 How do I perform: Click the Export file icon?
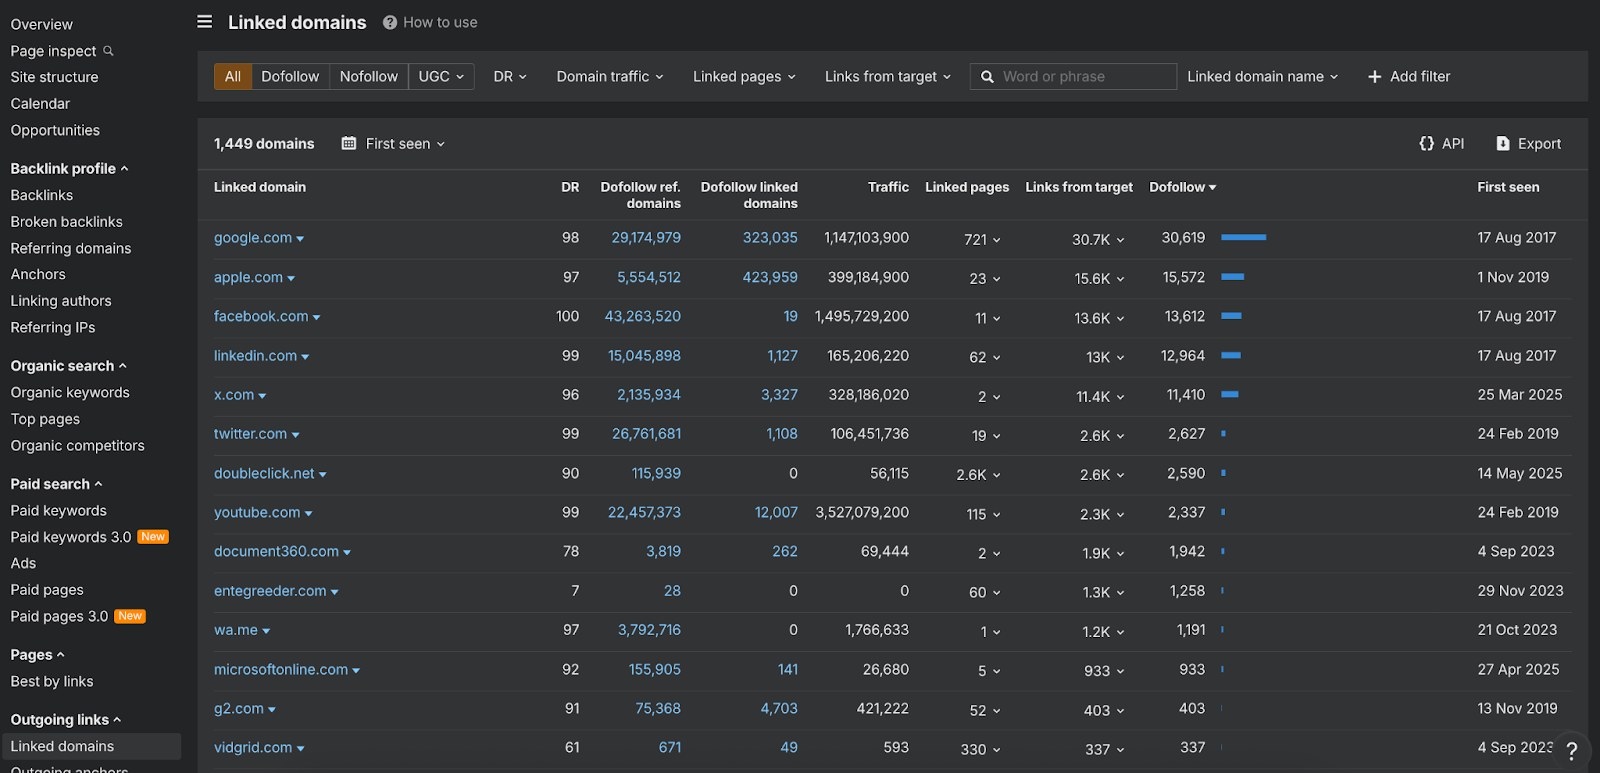(x=1503, y=143)
